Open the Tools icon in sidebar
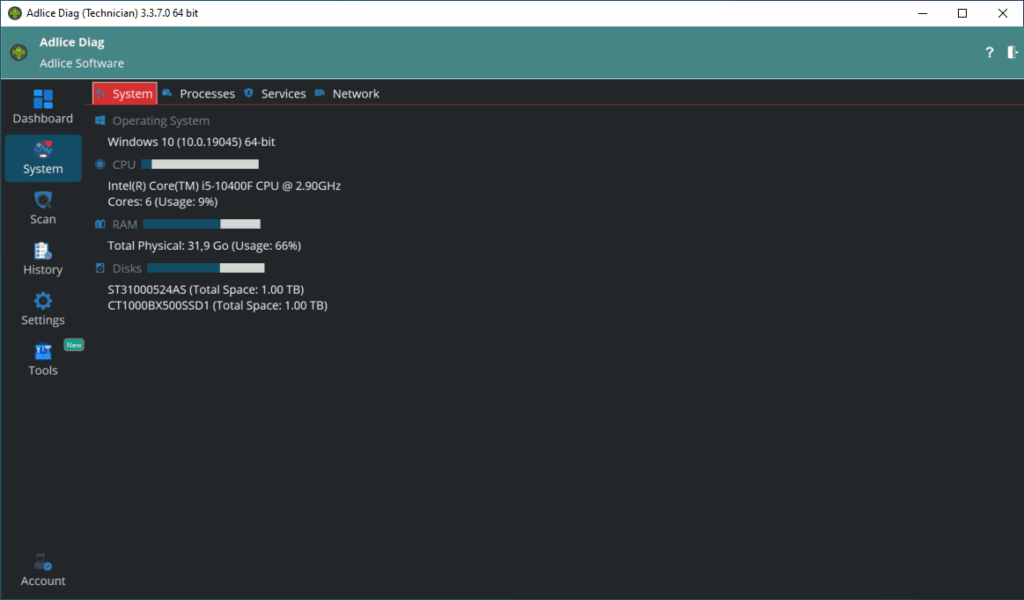 tap(43, 352)
